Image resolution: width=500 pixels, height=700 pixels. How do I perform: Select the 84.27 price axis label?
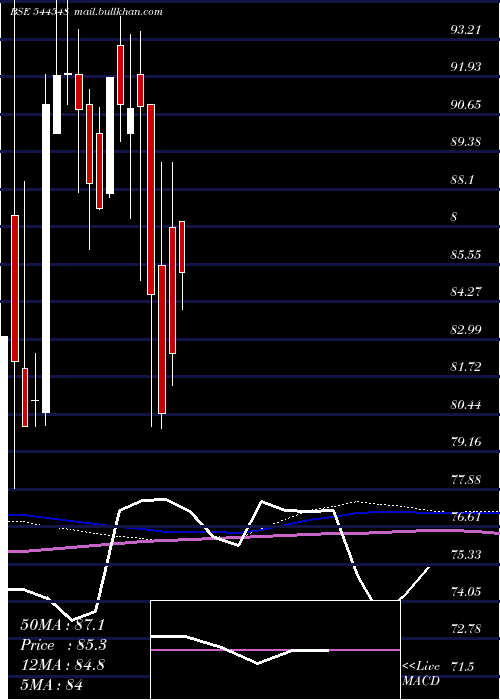click(466, 292)
